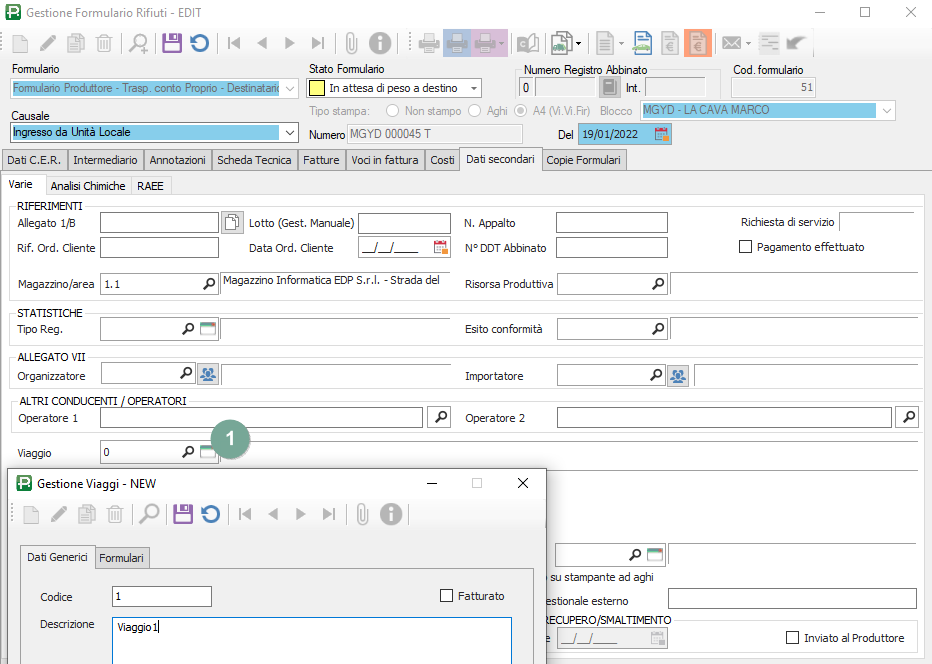932x664 pixels.
Task: Open the Analisi Chimiche sub-tab
Action: (88, 186)
